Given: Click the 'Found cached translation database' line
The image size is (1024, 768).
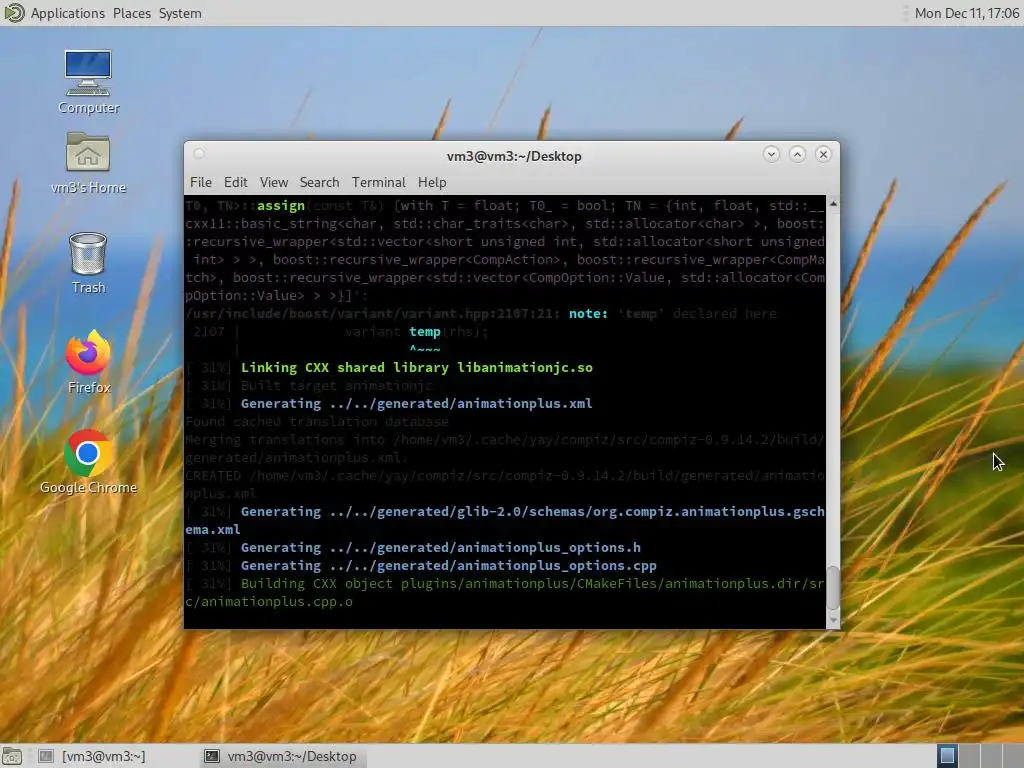Looking at the screenshot, I should [x=317, y=421].
